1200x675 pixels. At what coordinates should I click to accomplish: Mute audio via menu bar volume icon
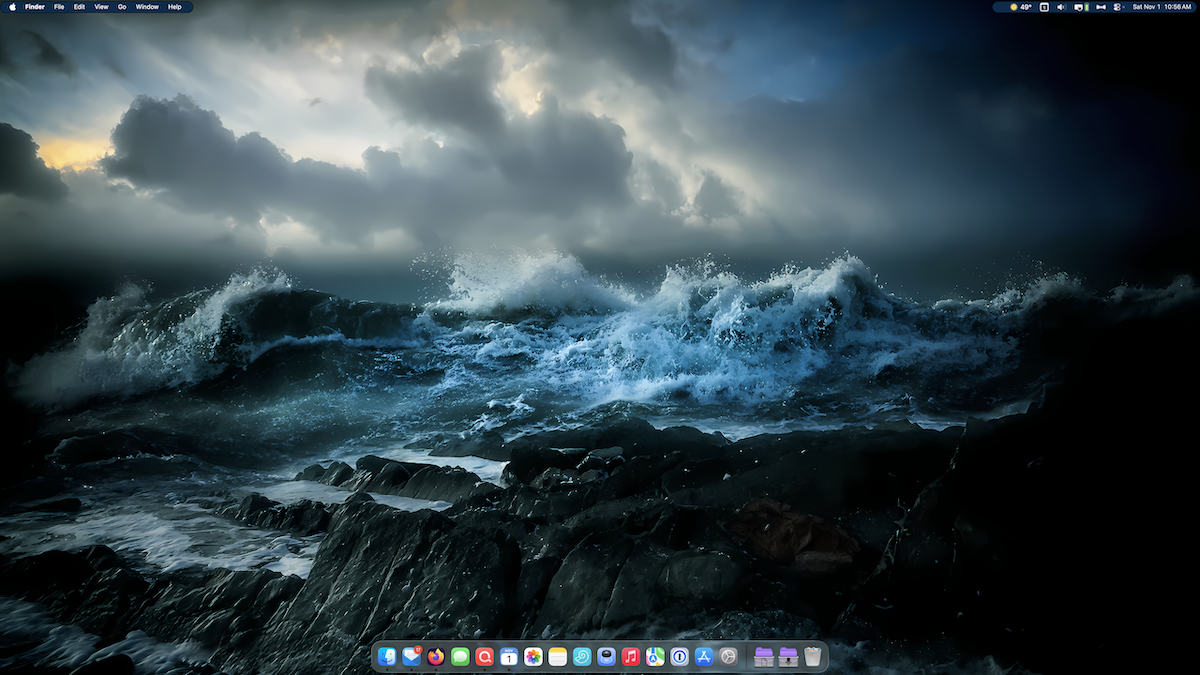point(1061,6)
